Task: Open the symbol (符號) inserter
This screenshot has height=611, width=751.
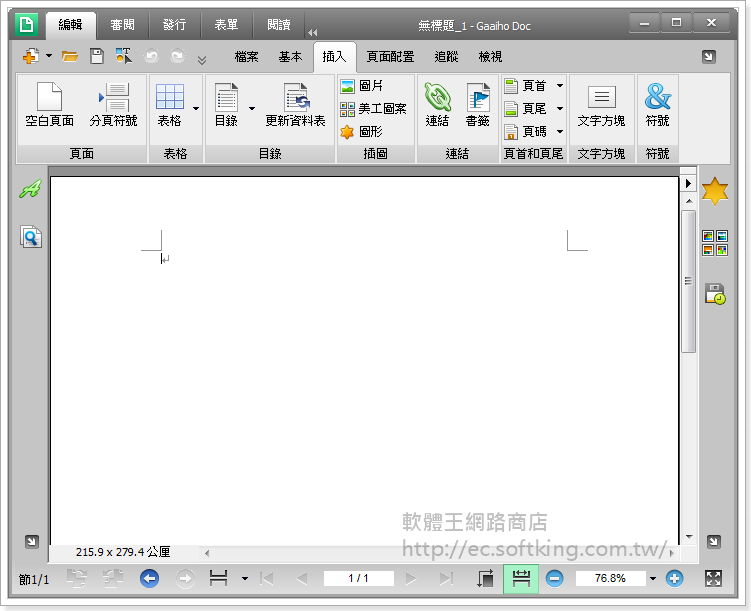Action: (657, 105)
